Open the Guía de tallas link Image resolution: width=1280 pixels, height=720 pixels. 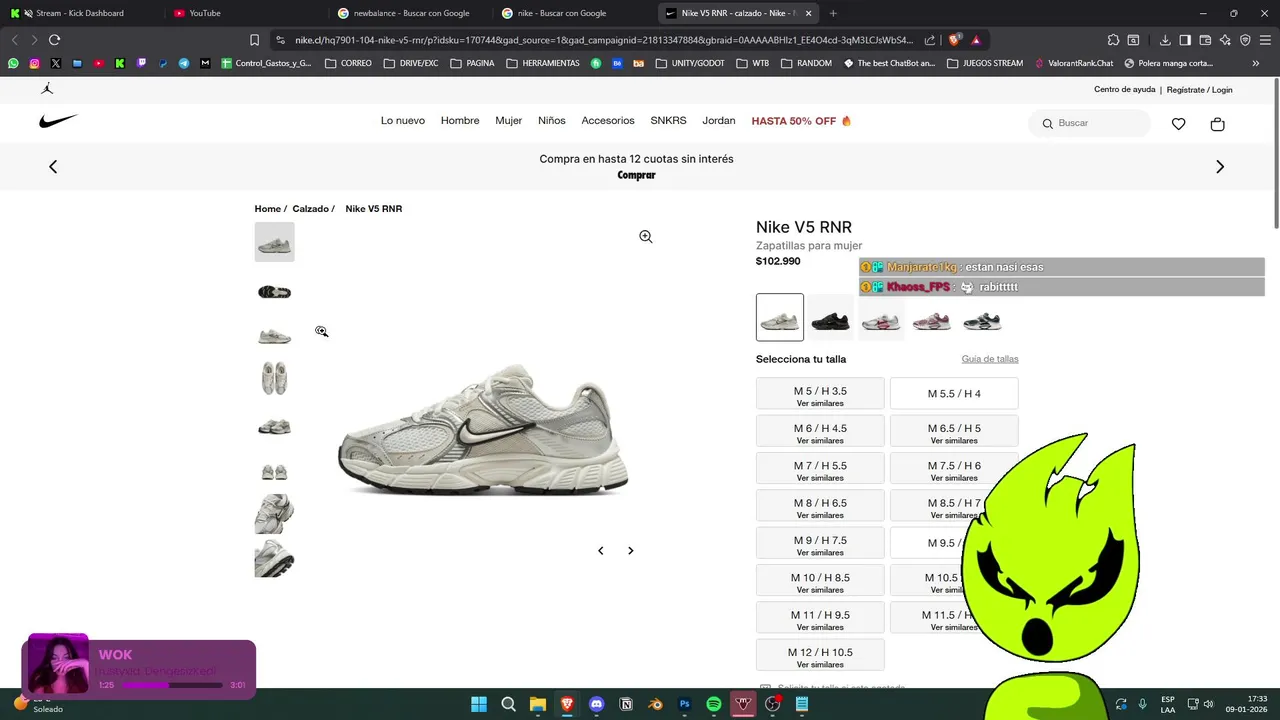pyautogui.click(x=990, y=359)
